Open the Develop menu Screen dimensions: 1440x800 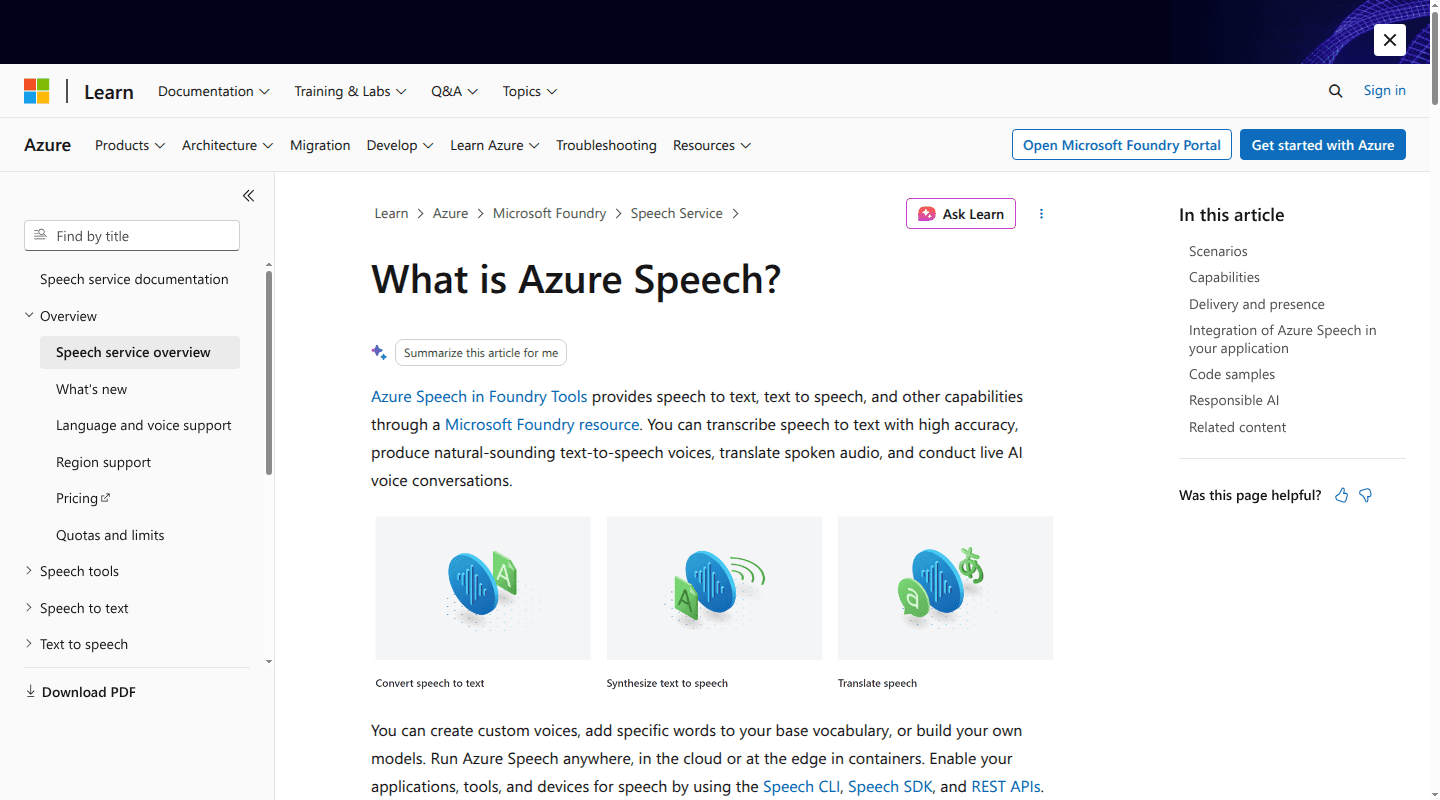click(400, 145)
